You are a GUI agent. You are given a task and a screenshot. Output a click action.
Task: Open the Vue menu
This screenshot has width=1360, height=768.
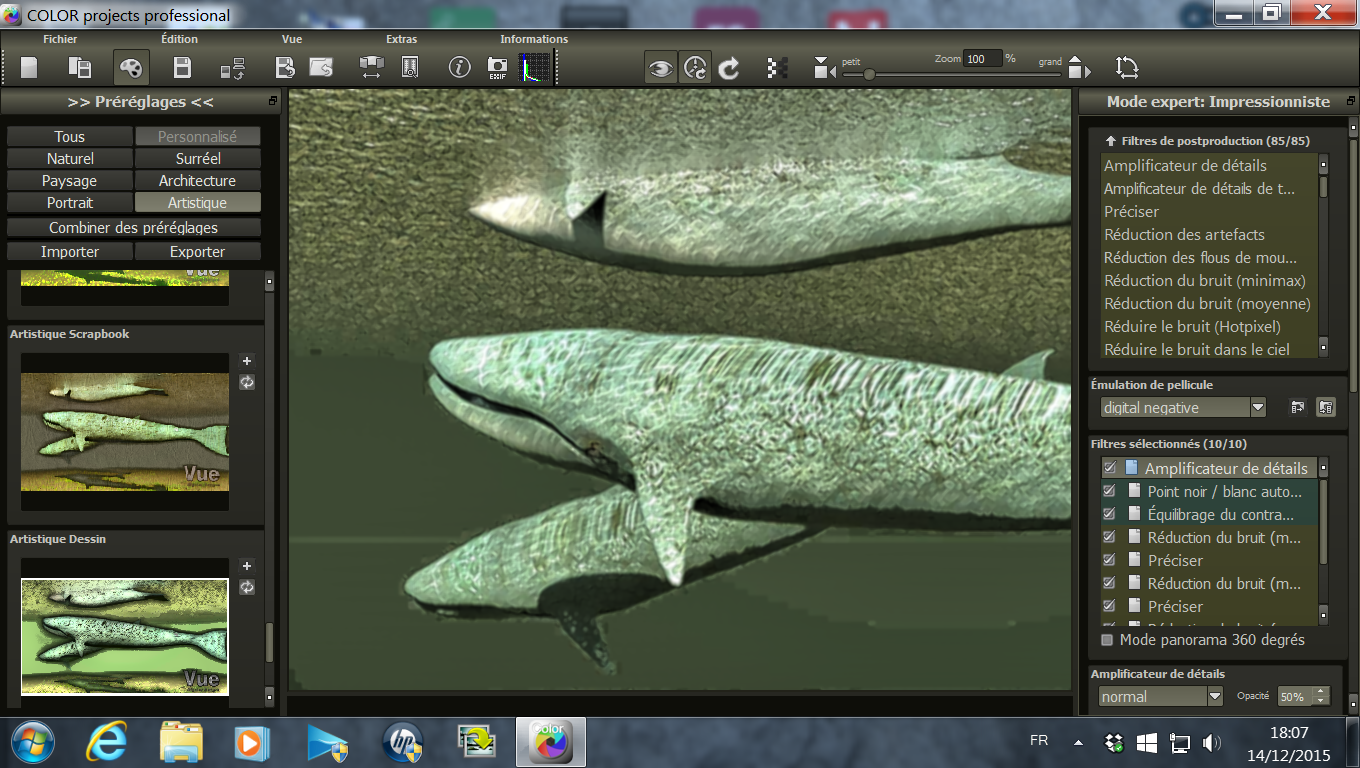click(292, 39)
